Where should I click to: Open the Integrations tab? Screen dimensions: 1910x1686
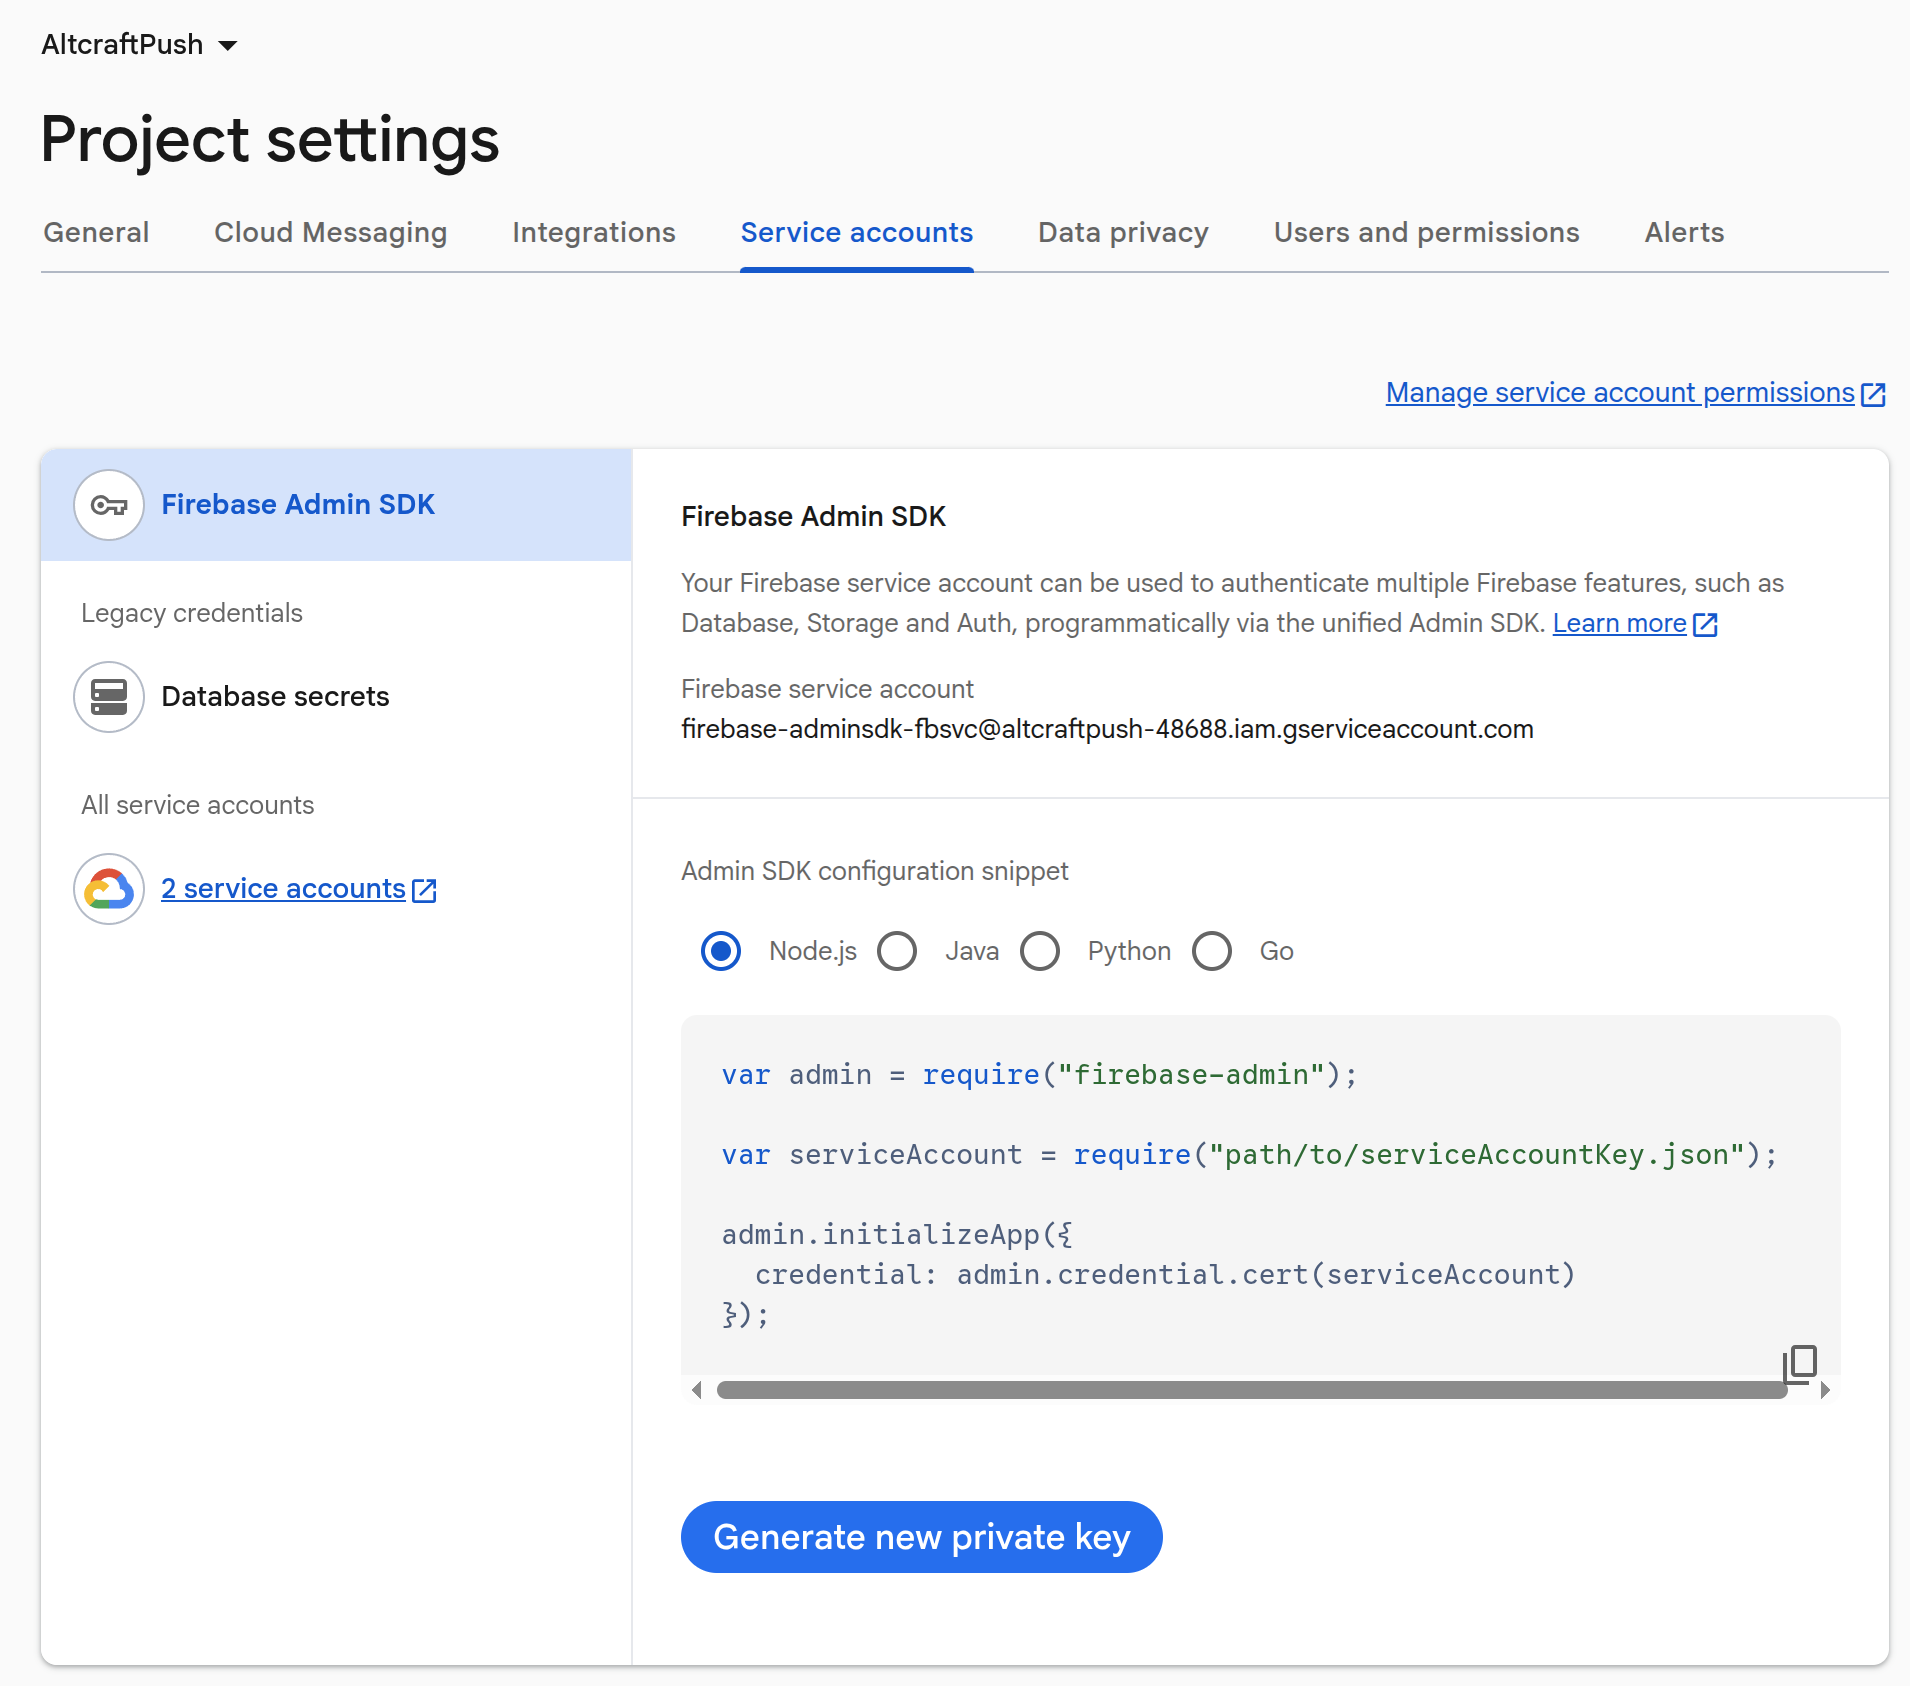click(x=594, y=232)
